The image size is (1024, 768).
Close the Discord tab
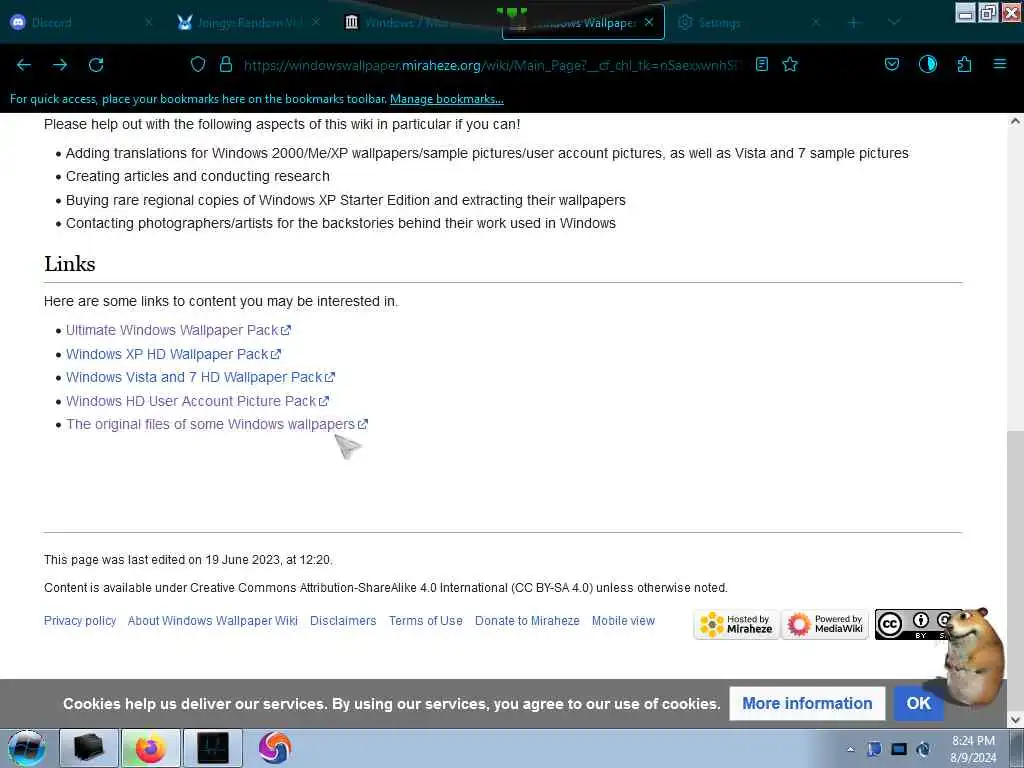point(149,22)
